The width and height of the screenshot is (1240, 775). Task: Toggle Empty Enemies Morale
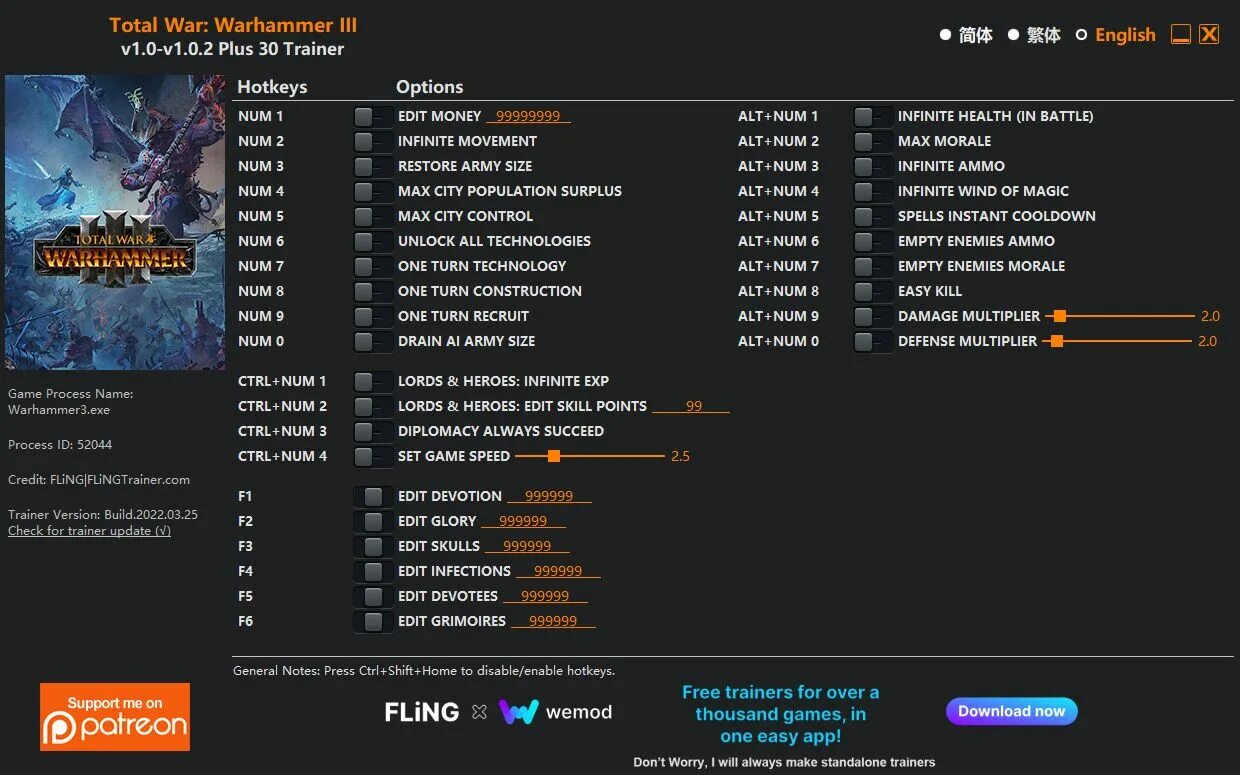coord(873,266)
